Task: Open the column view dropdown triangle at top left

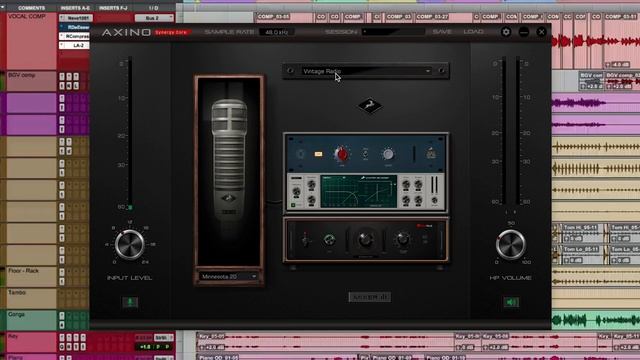Action: click(x=3, y=7)
